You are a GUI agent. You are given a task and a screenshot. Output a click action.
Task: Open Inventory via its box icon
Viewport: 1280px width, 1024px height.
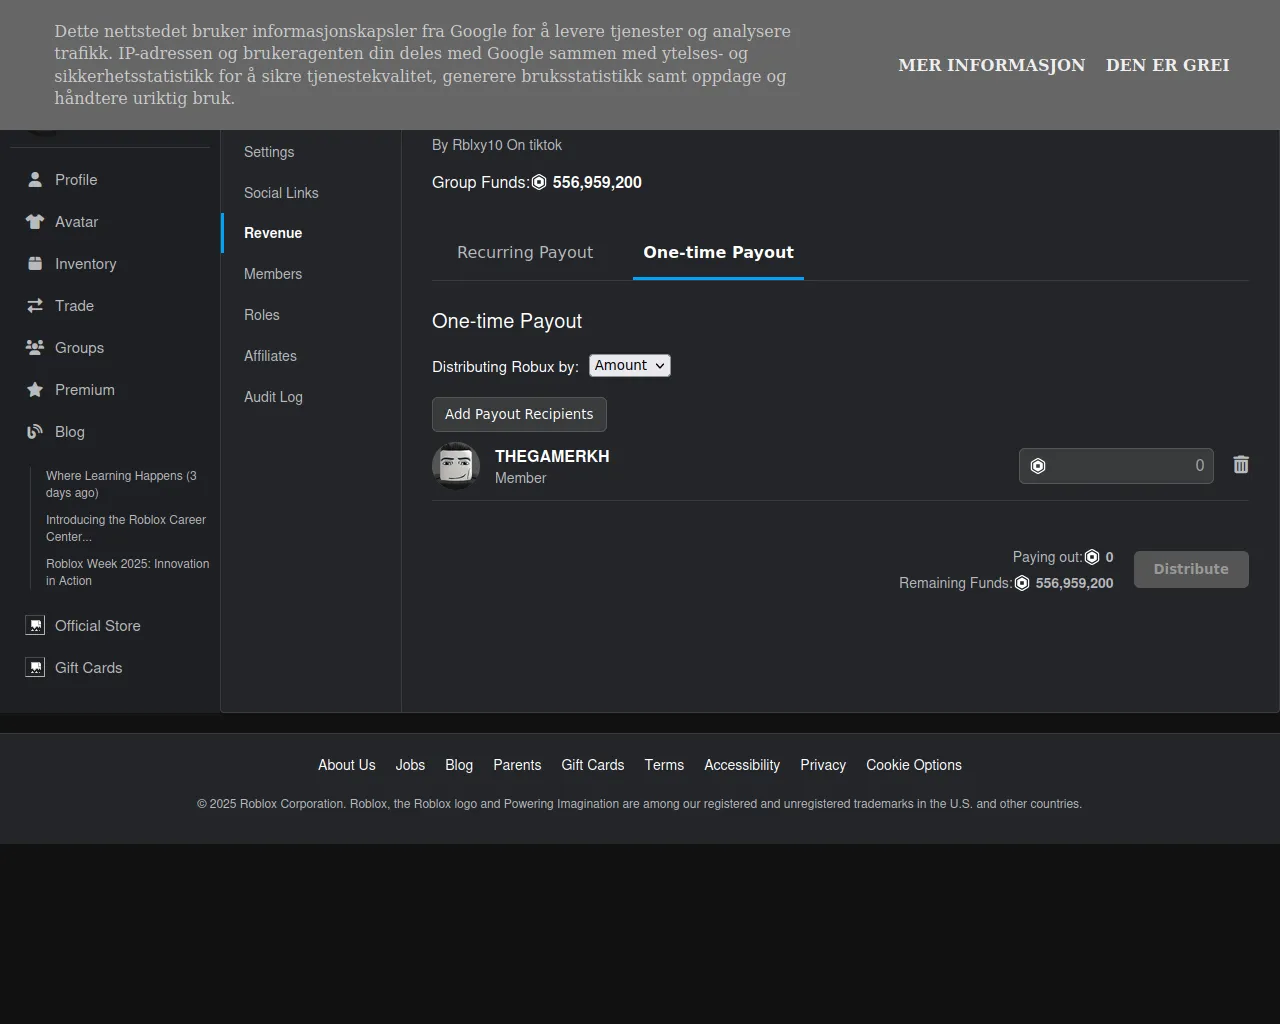tap(35, 264)
